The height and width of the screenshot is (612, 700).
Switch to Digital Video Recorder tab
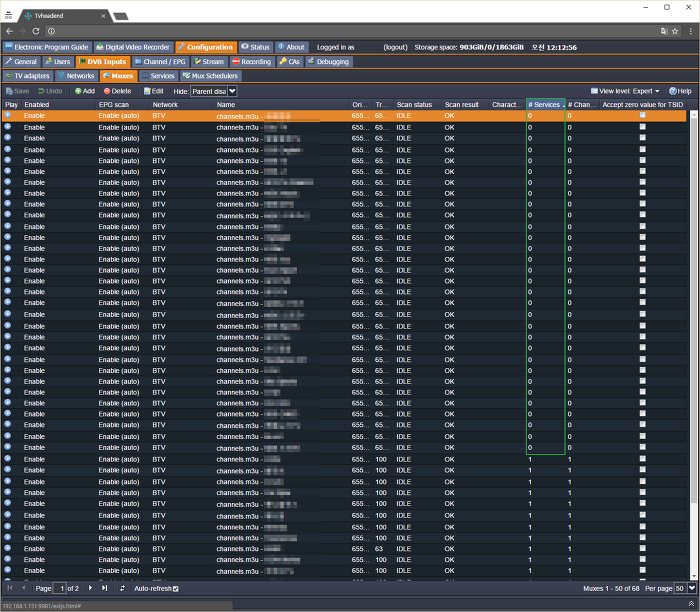pos(133,47)
